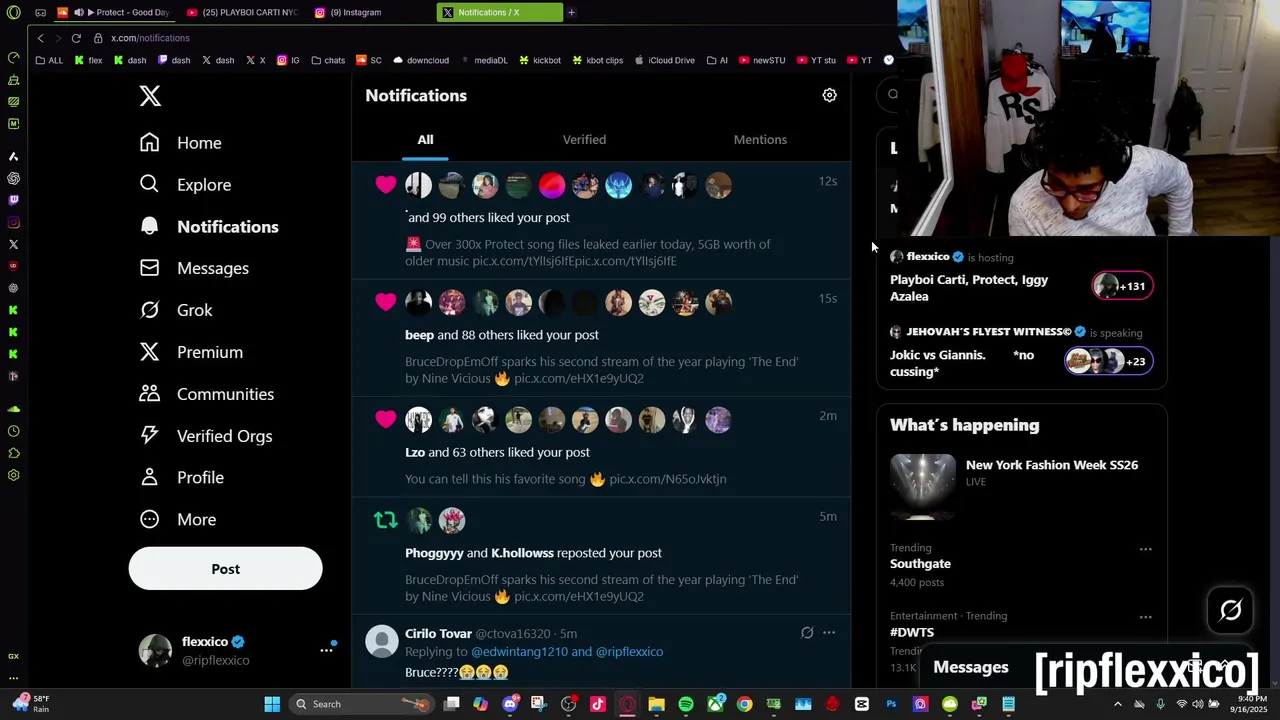Open Windows Start menu
The image size is (1280, 720).
coord(272,704)
